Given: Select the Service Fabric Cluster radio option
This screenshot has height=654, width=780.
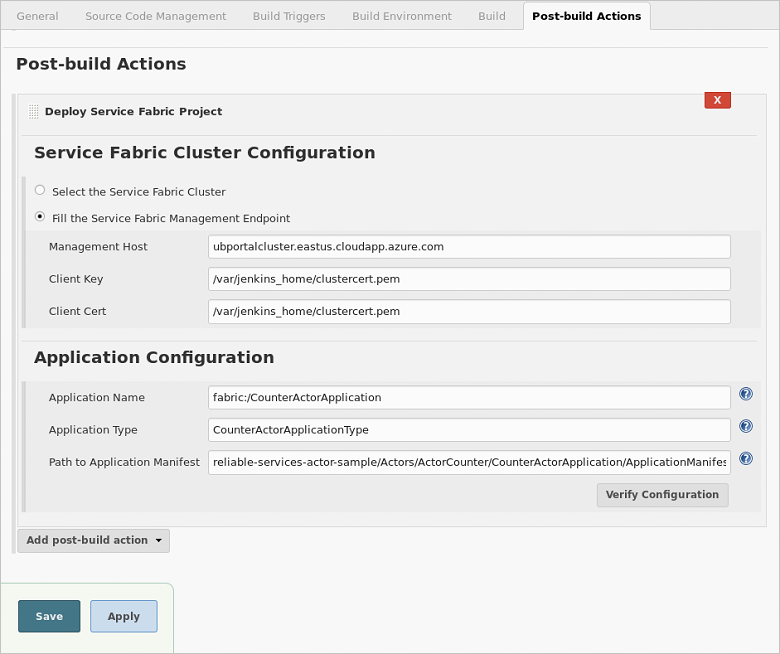Looking at the screenshot, I should (40, 190).
